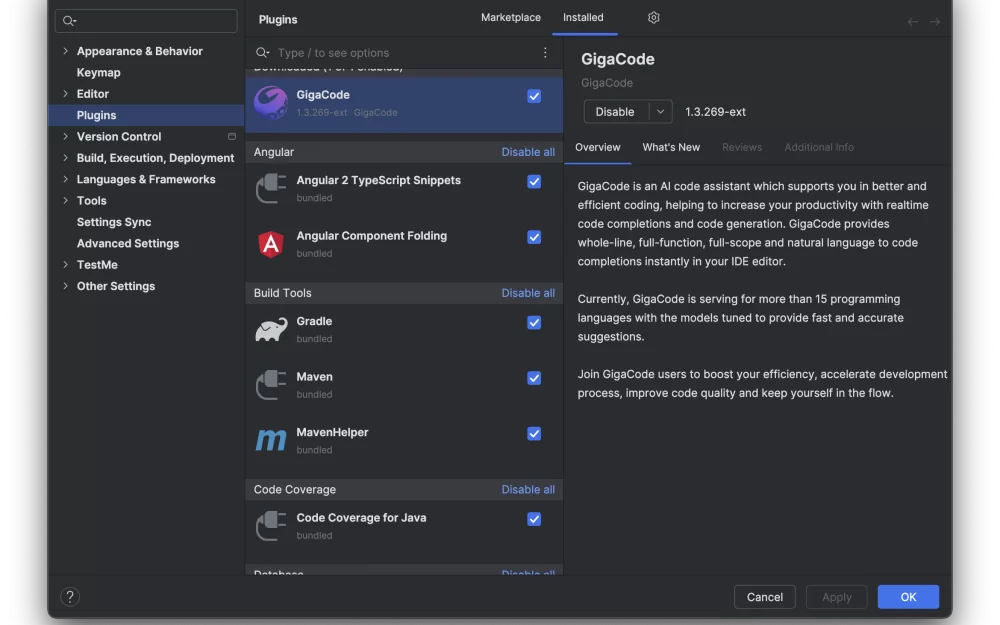This screenshot has width=1000, height=625.
Task: Open the Additional Info tab
Action: click(819, 147)
